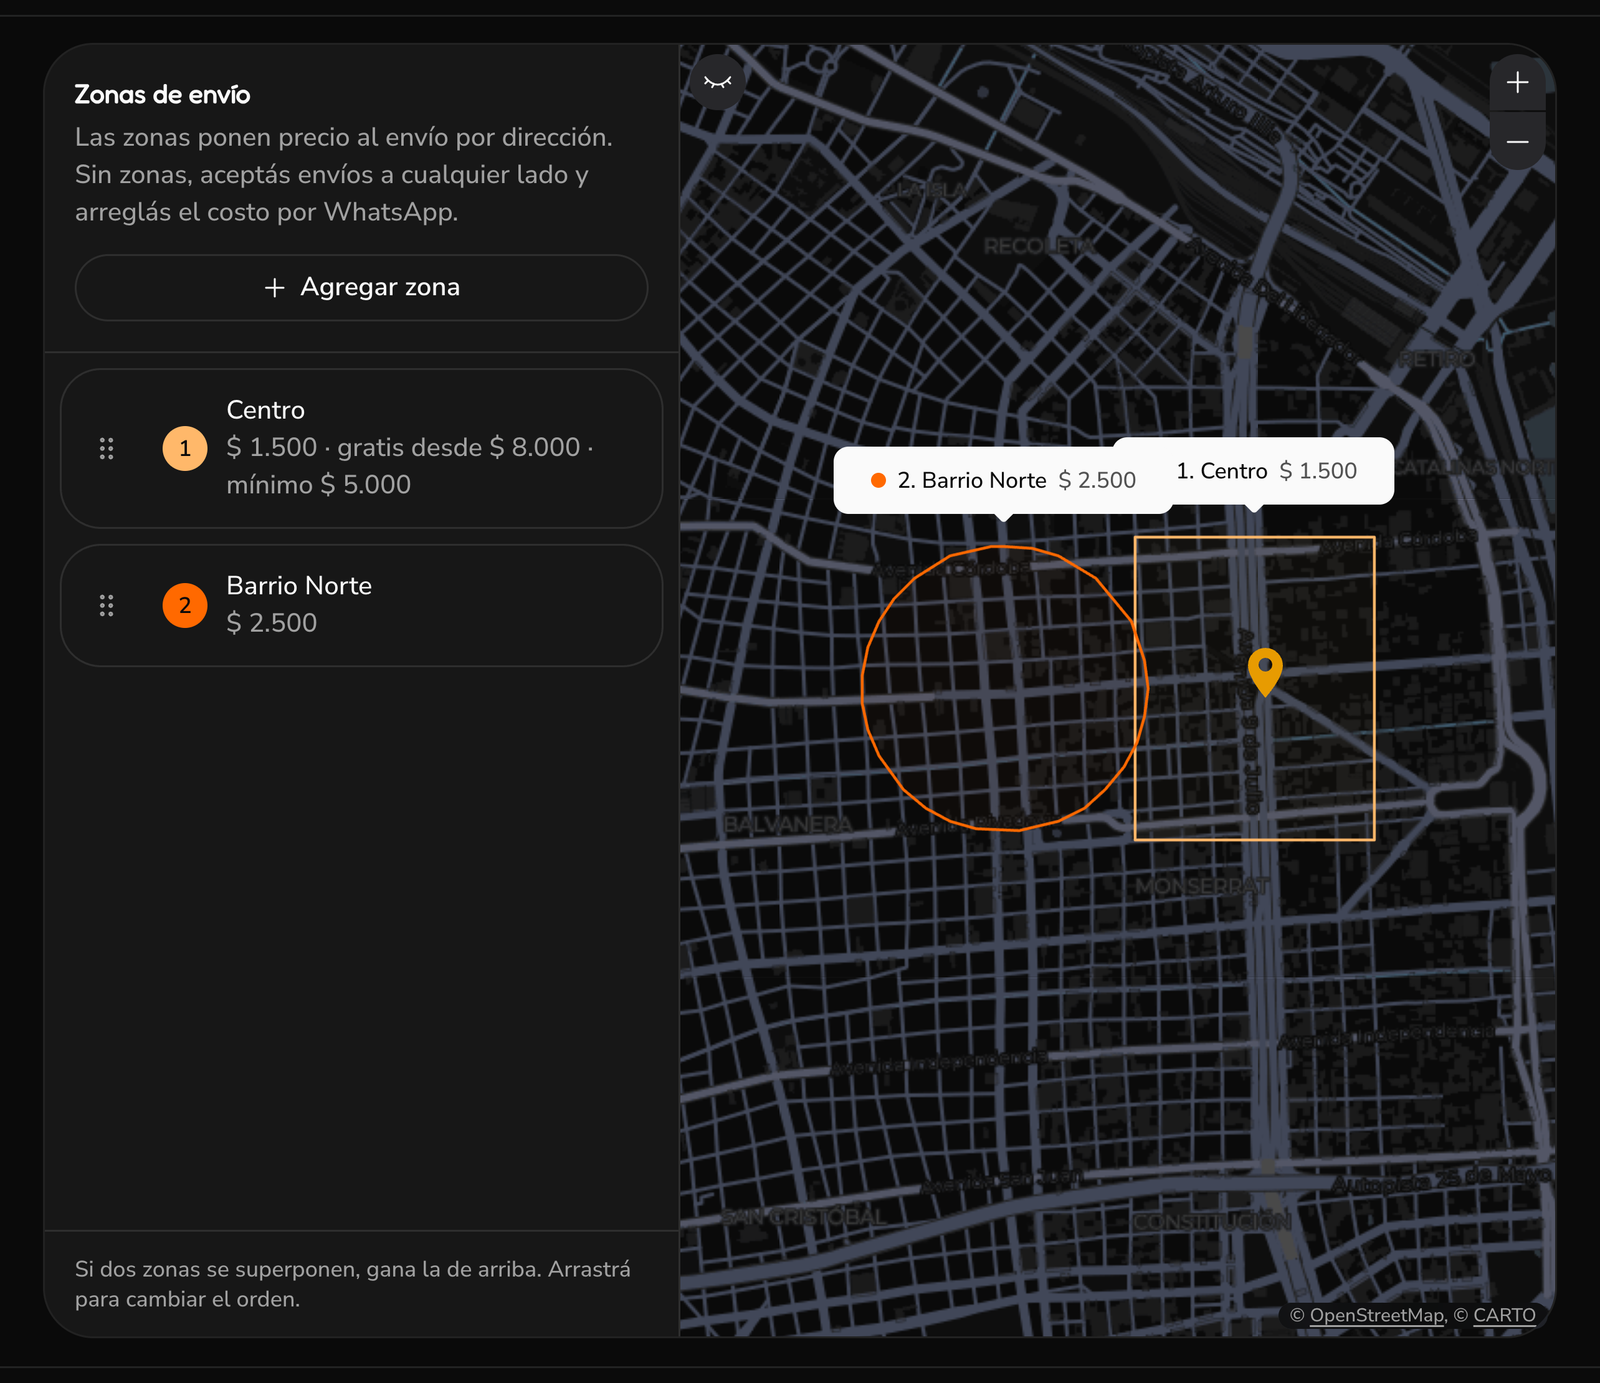Open the Centro zone card
Screen dimensions: 1600x1383
pyautogui.click(x=361, y=448)
